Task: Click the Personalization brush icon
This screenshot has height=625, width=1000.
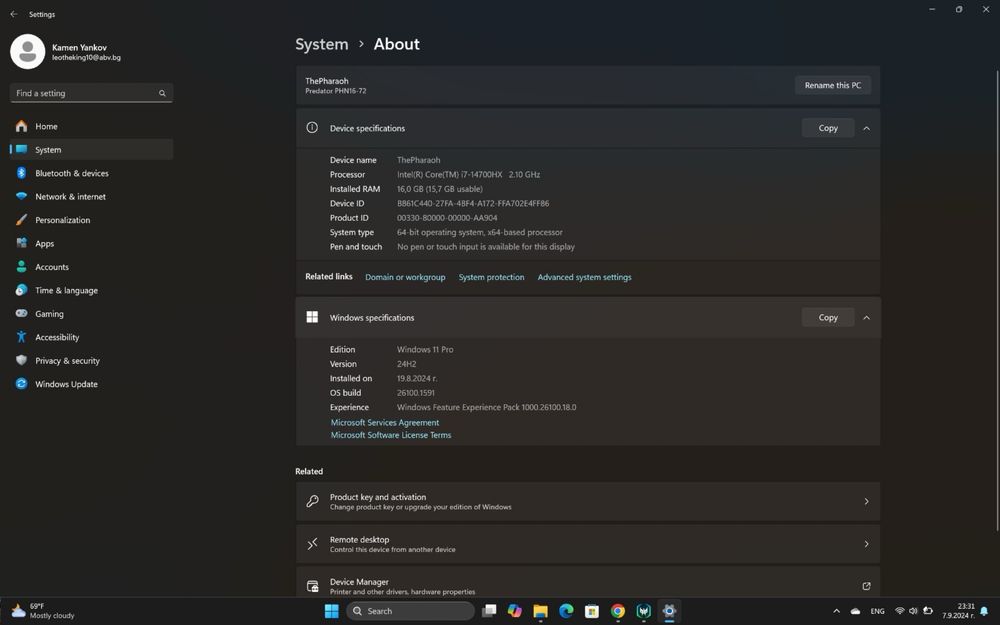Action: (21, 220)
